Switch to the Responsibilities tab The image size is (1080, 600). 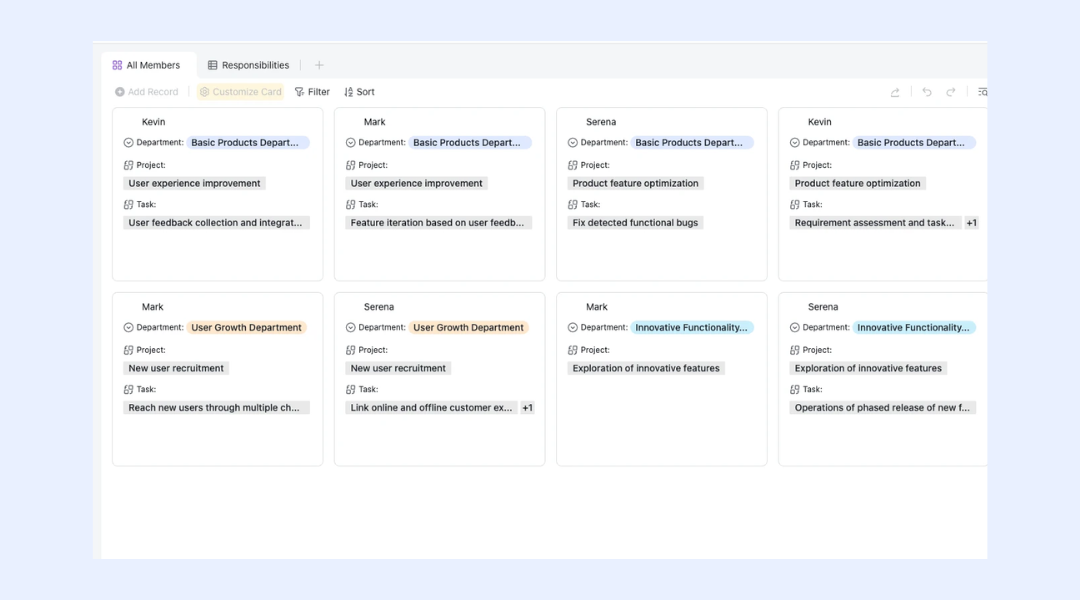(249, 65)
